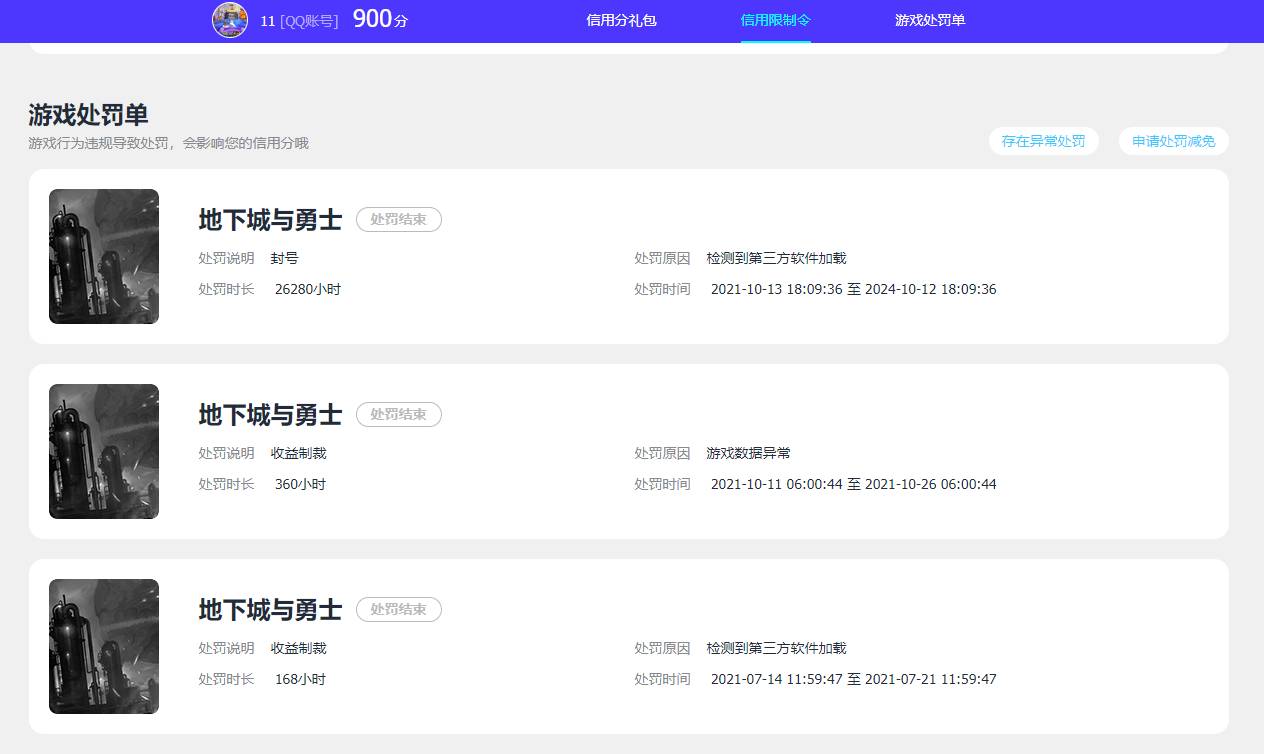Switch to the 游戏处罚单 tab
The height and width of the screenshot is (754, 1264).
click(x=929, y=20)
